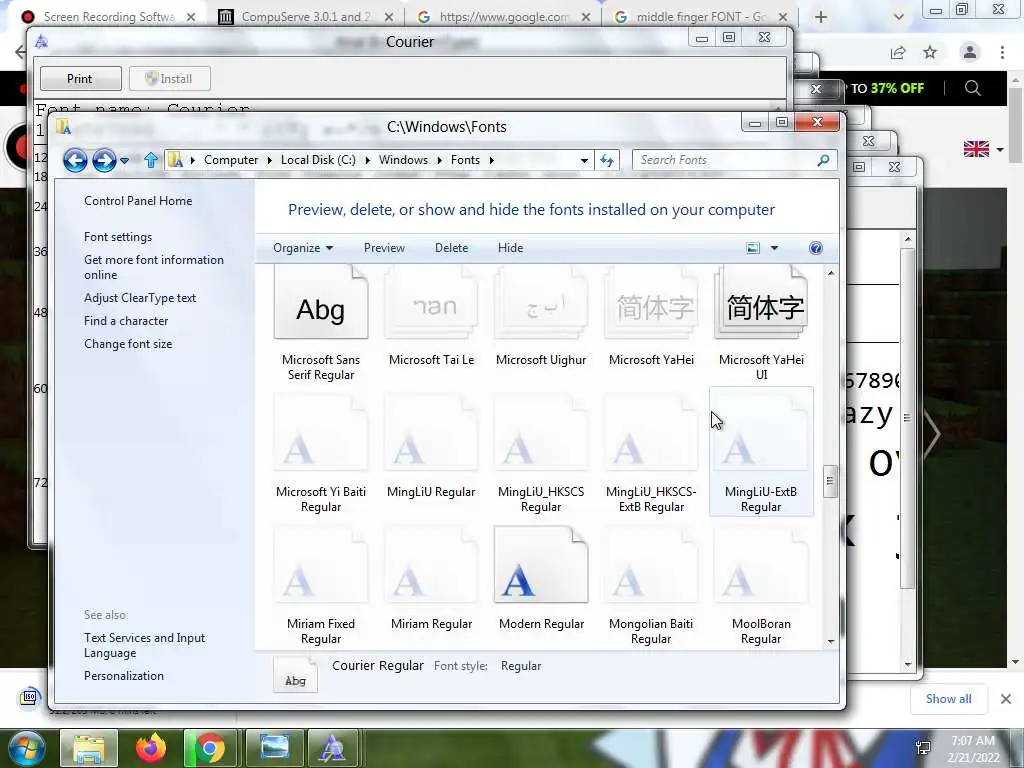Click the search magnifier in Fonts window

click(x=823, y=160)
